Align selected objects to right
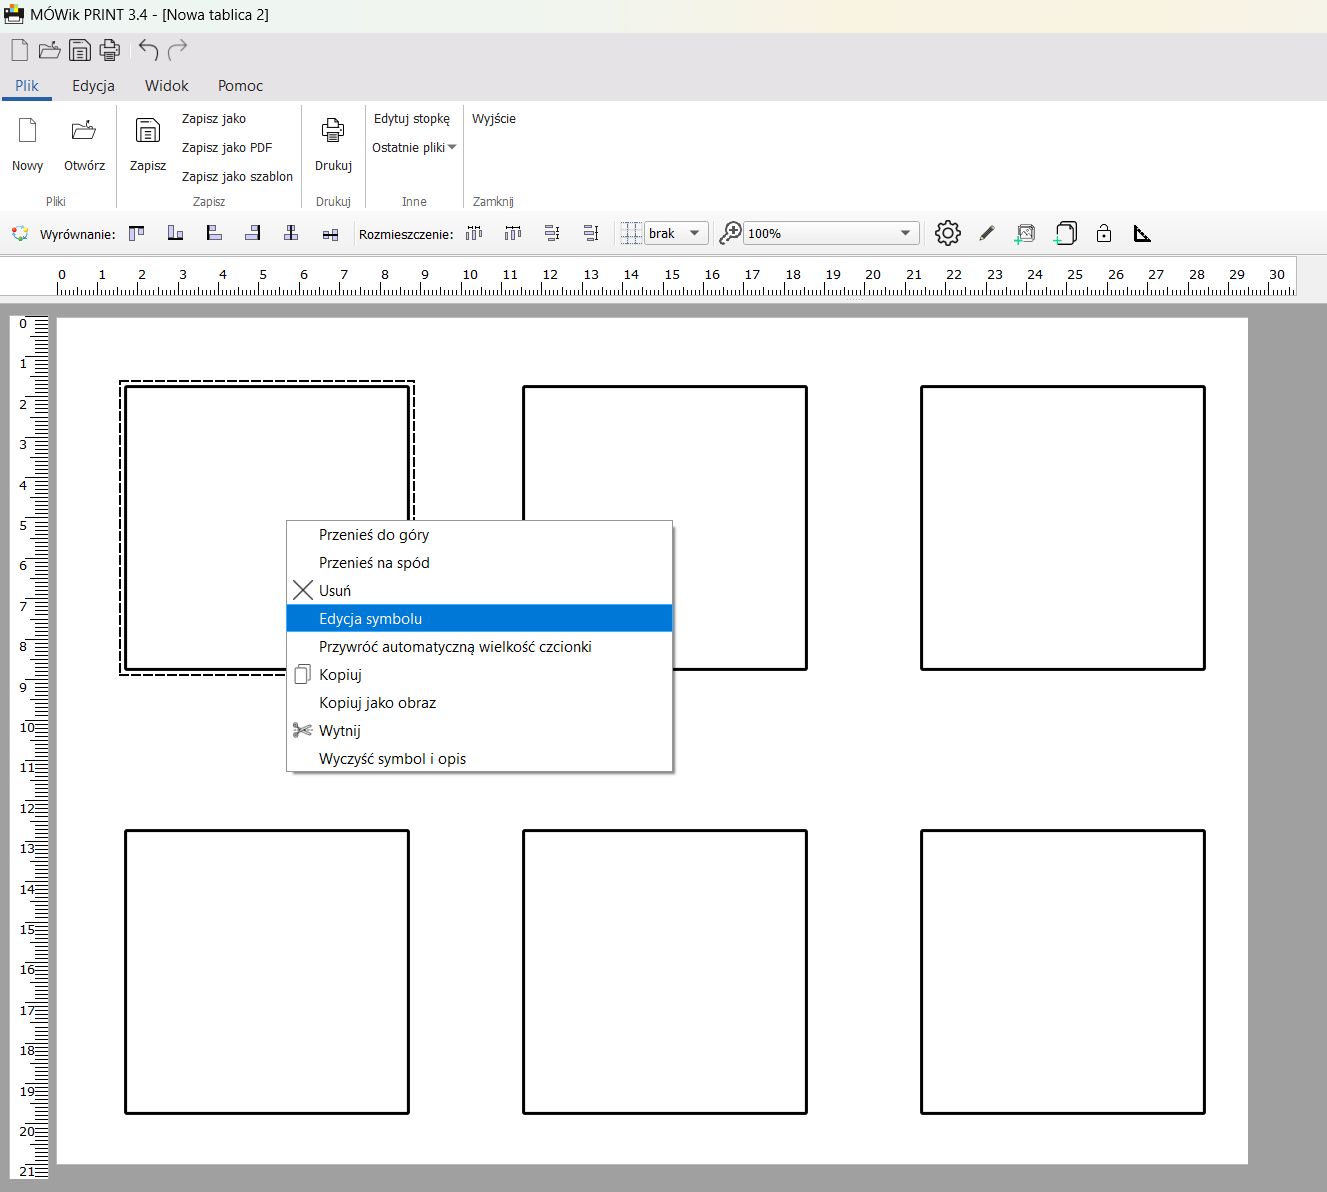The height and width of the screenshot is (1192, 1327). point(253,233)
